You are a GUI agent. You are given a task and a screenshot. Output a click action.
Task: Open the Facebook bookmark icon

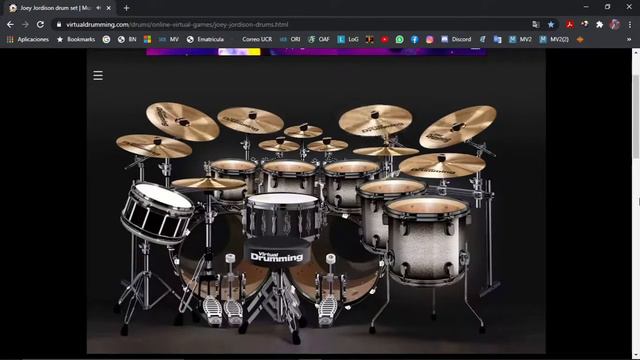pyautogui.click(x=415, y=39)
